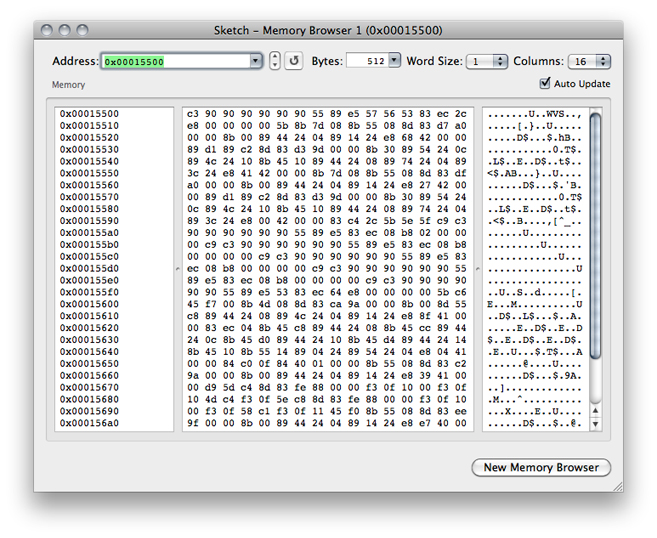The height and width of the screenshot is (538, 657).
Task: Select address row 0x00015600
Action: point(89,304)
